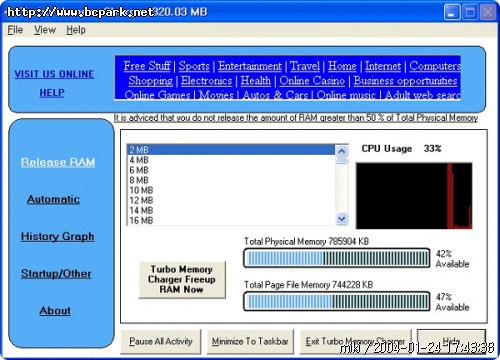Open the Startup/Other section
Image resolution: width=500 pixels, height=360 pixels.
click(x=56, y=274)
